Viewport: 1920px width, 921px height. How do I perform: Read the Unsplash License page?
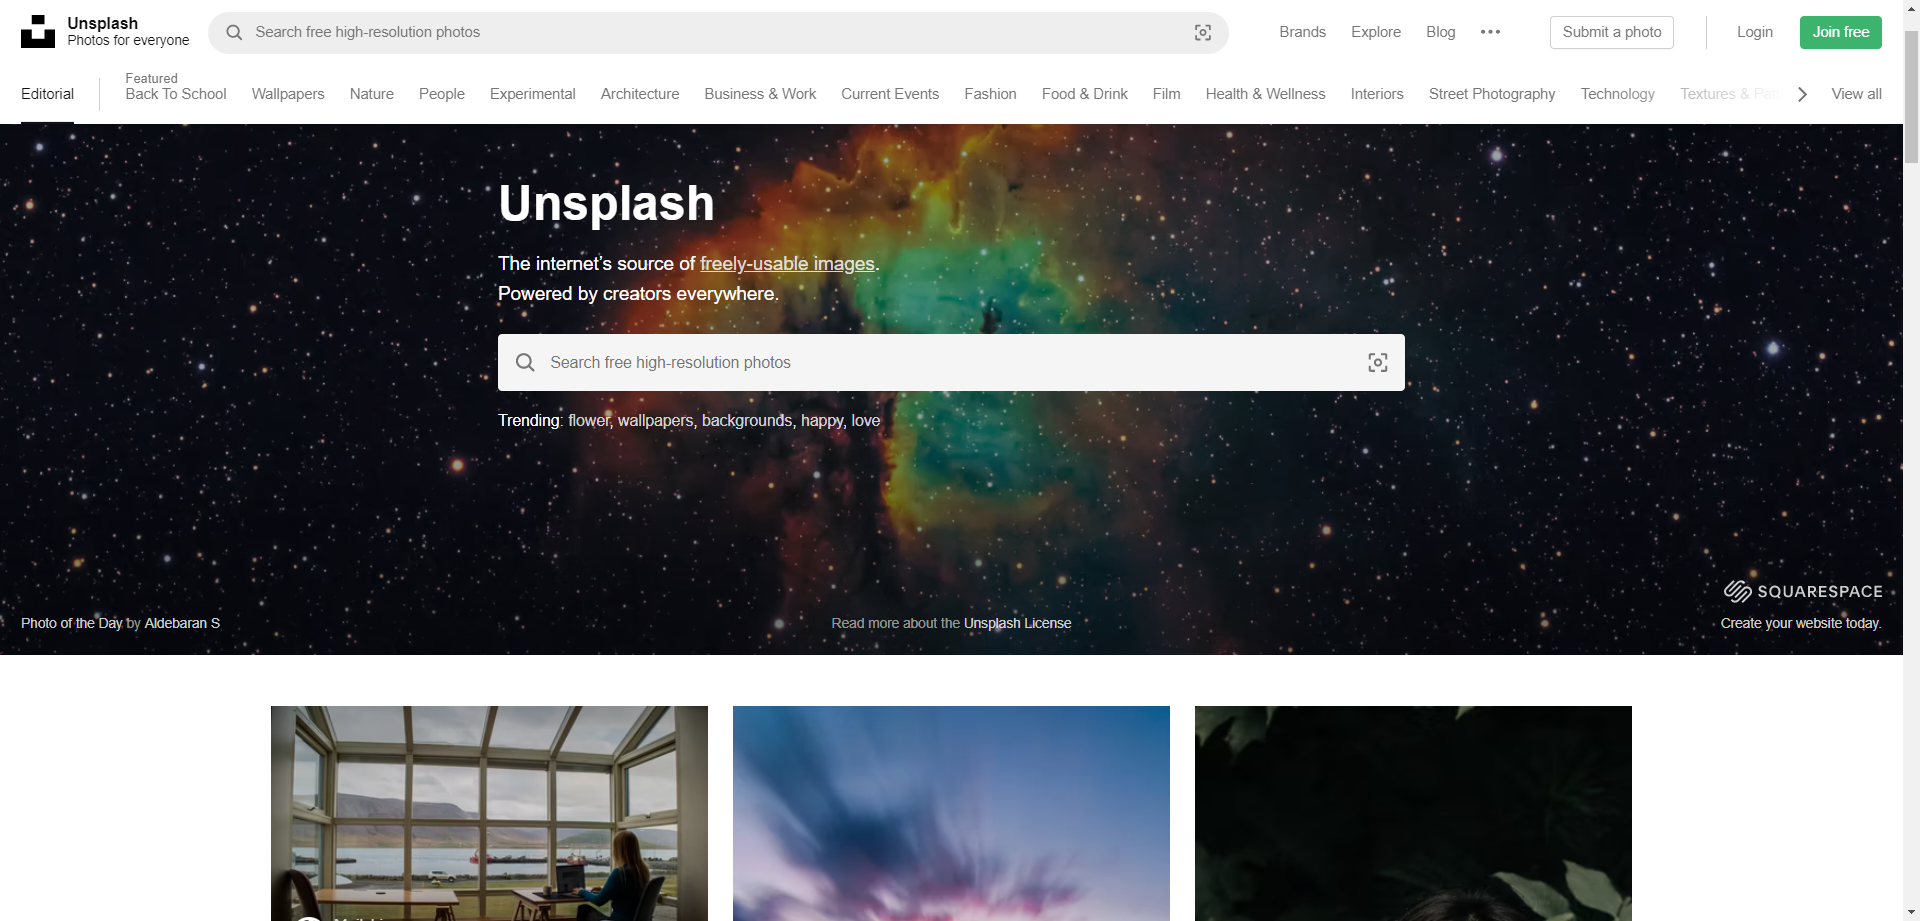[x=1017, y=623]
